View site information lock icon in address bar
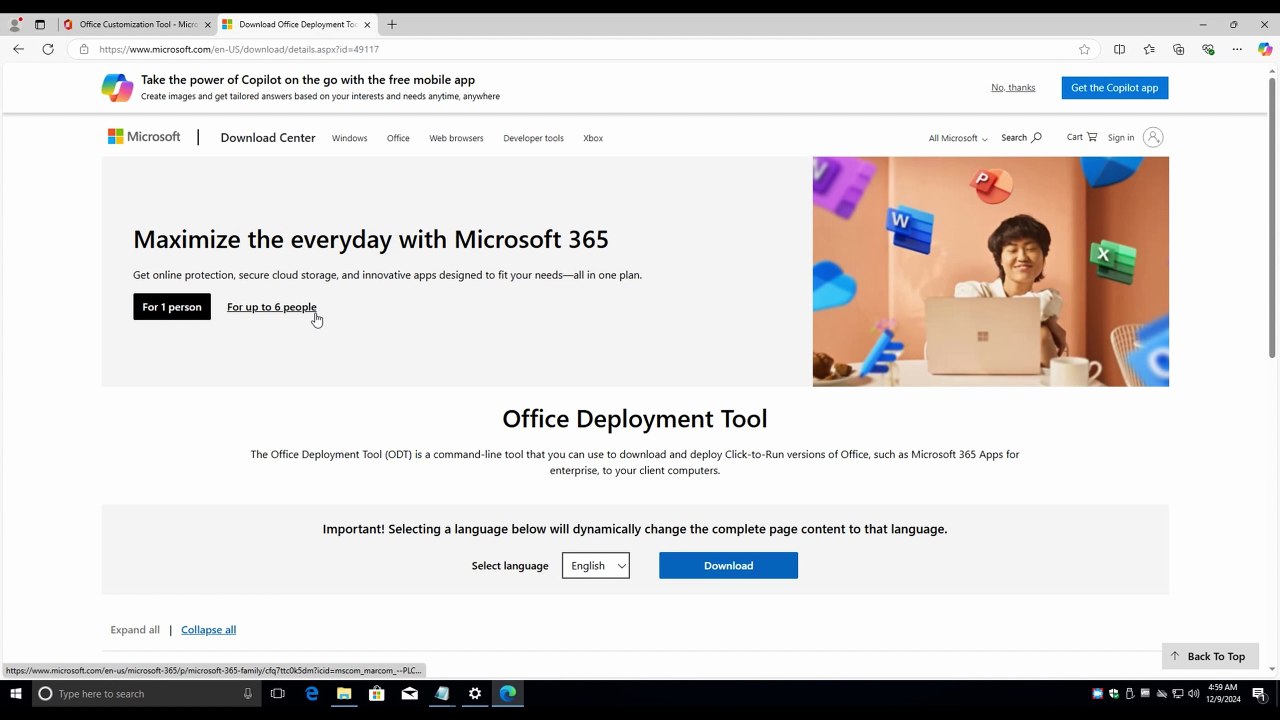 84,49
